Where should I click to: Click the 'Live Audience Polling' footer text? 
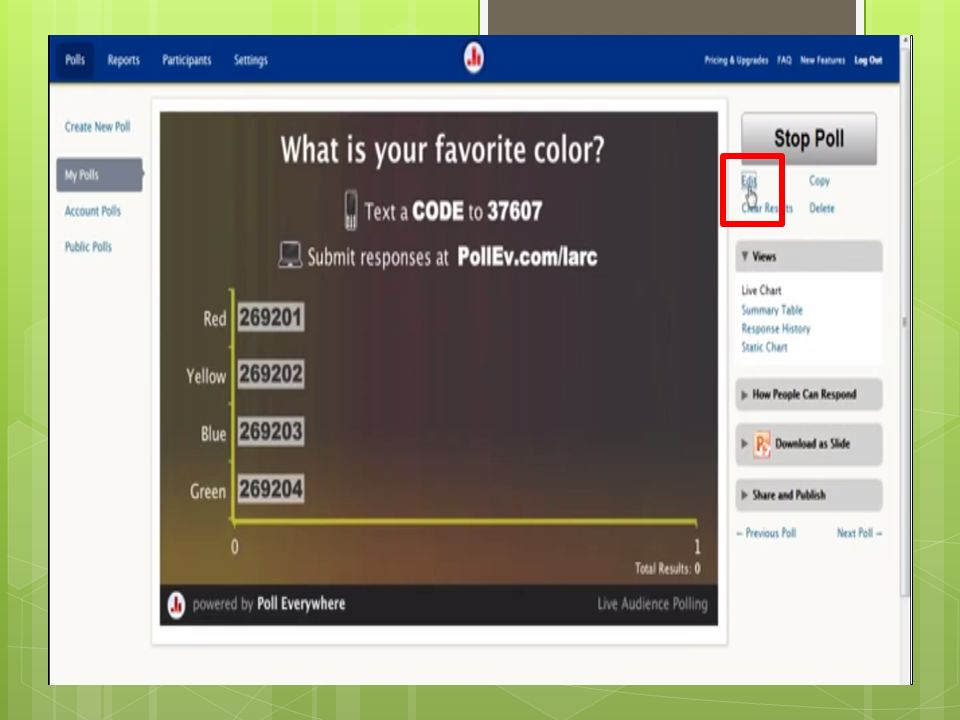(652, 604)
